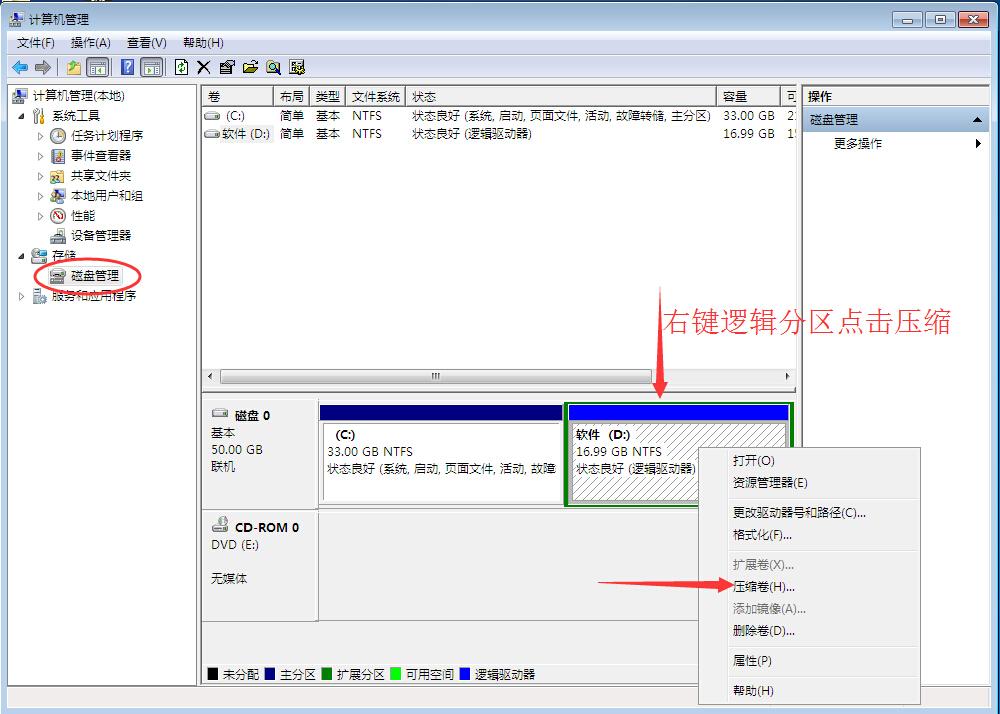Expand the 事件查看器 node
This screenshot has width=1000, height=714.
[40, 156]
